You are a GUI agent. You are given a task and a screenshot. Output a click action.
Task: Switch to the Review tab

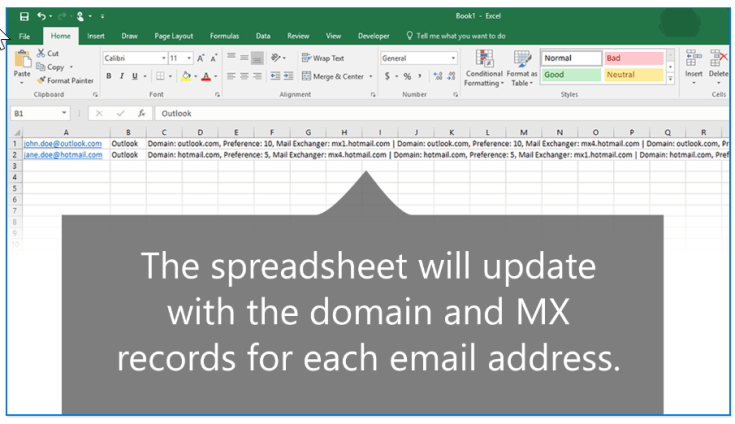pos(298,36)
